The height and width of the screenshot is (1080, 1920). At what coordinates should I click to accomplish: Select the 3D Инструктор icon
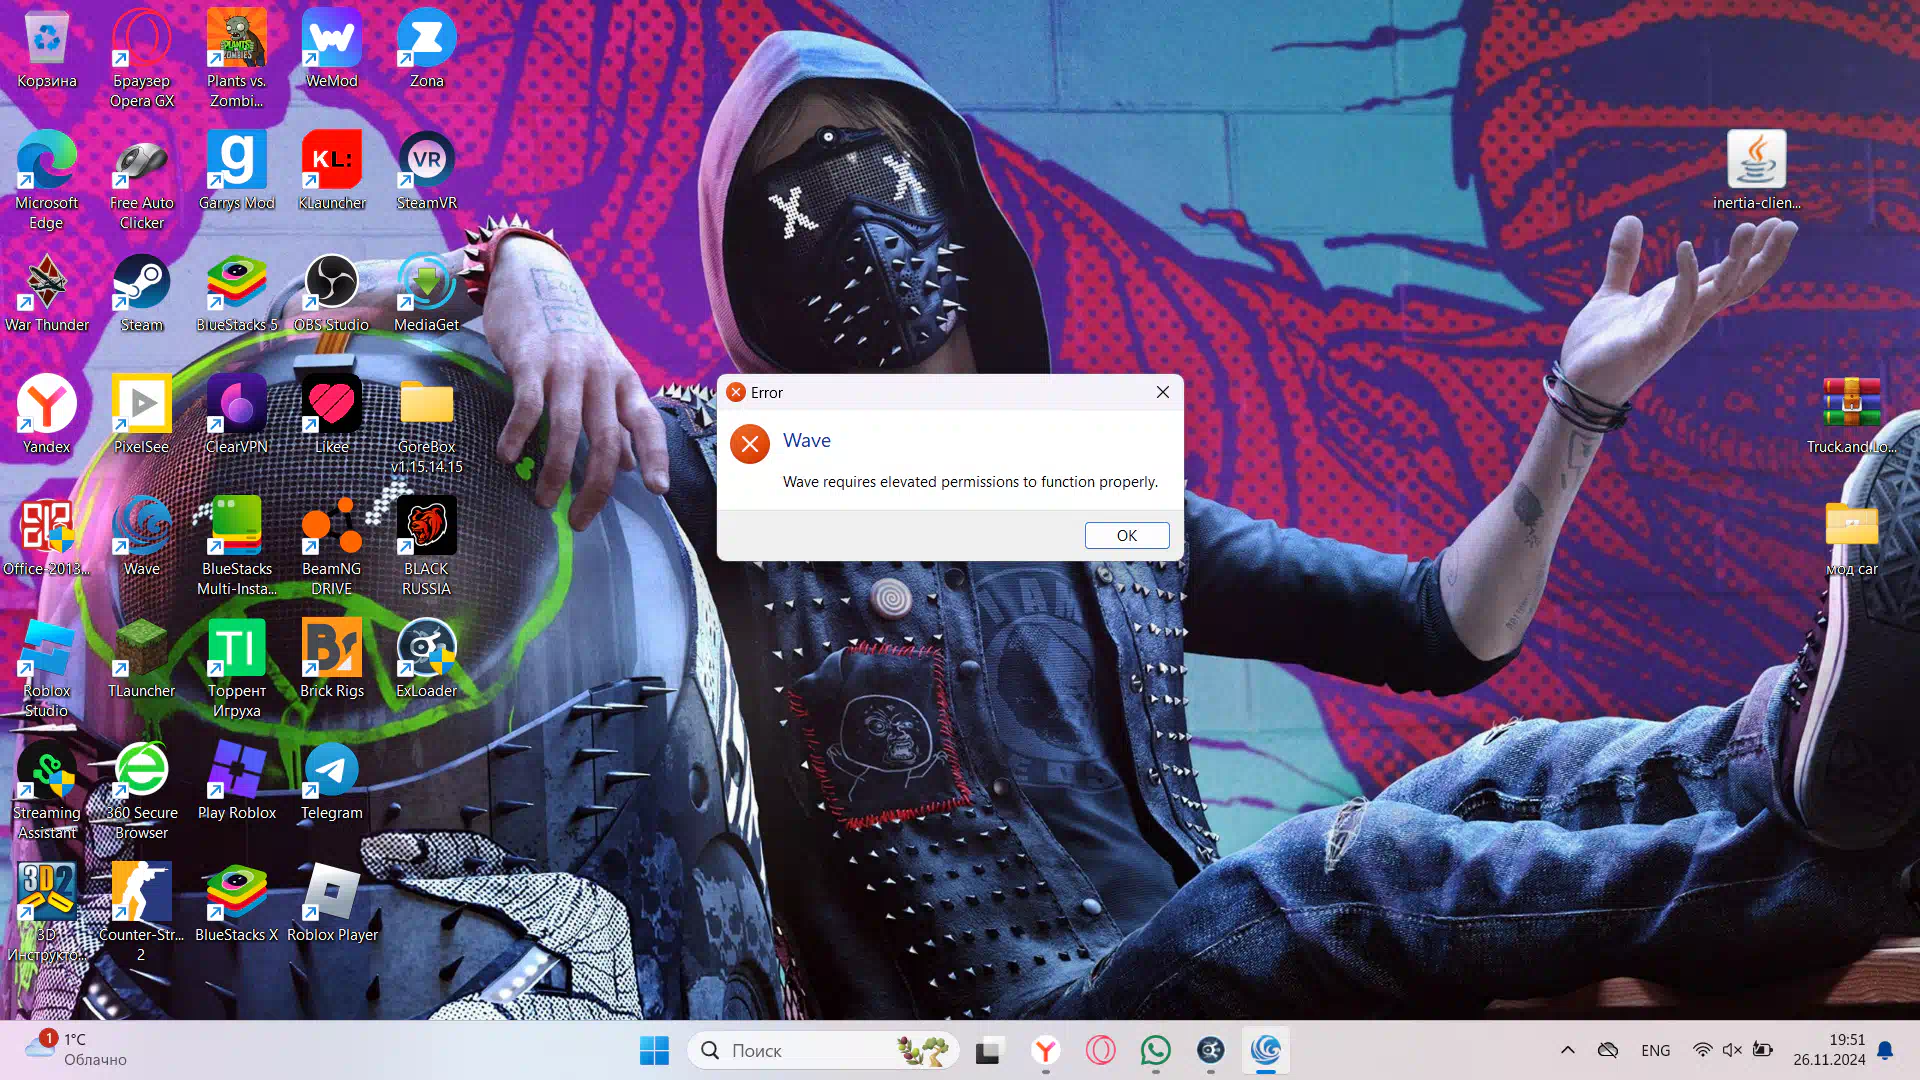(x=47, y=912)
